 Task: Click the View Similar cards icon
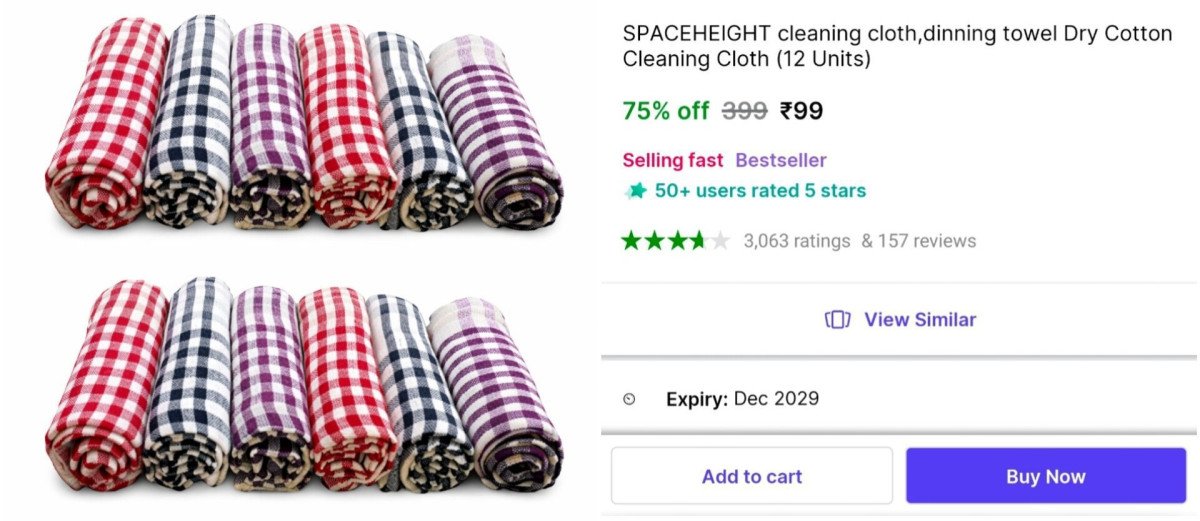coord(837,320)
